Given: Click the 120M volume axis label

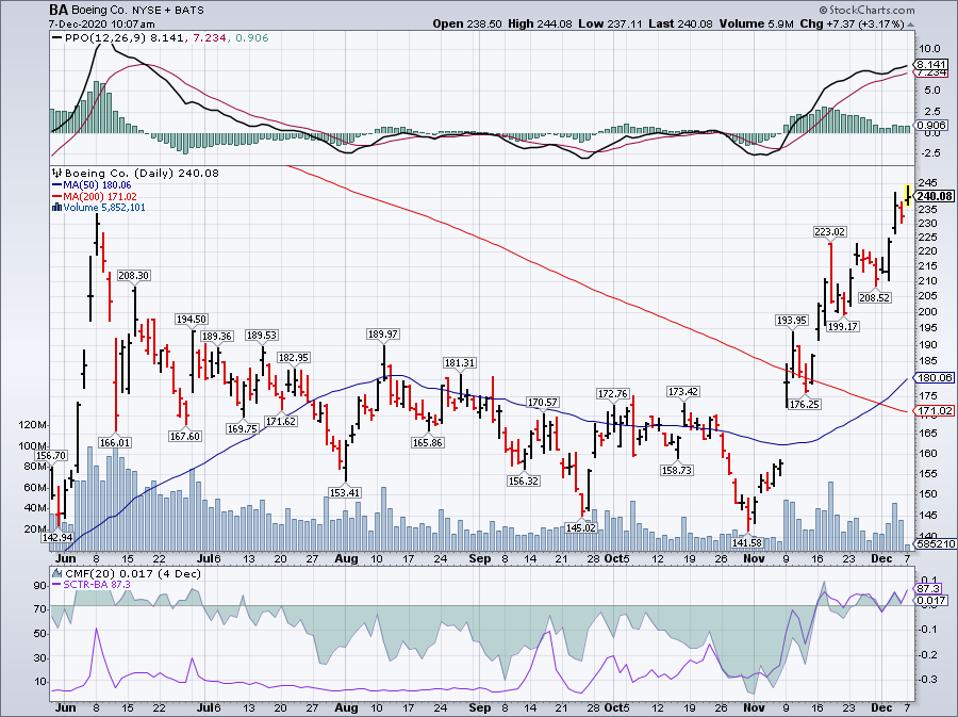Looking at the screenshot, I should tap(34, 425).
